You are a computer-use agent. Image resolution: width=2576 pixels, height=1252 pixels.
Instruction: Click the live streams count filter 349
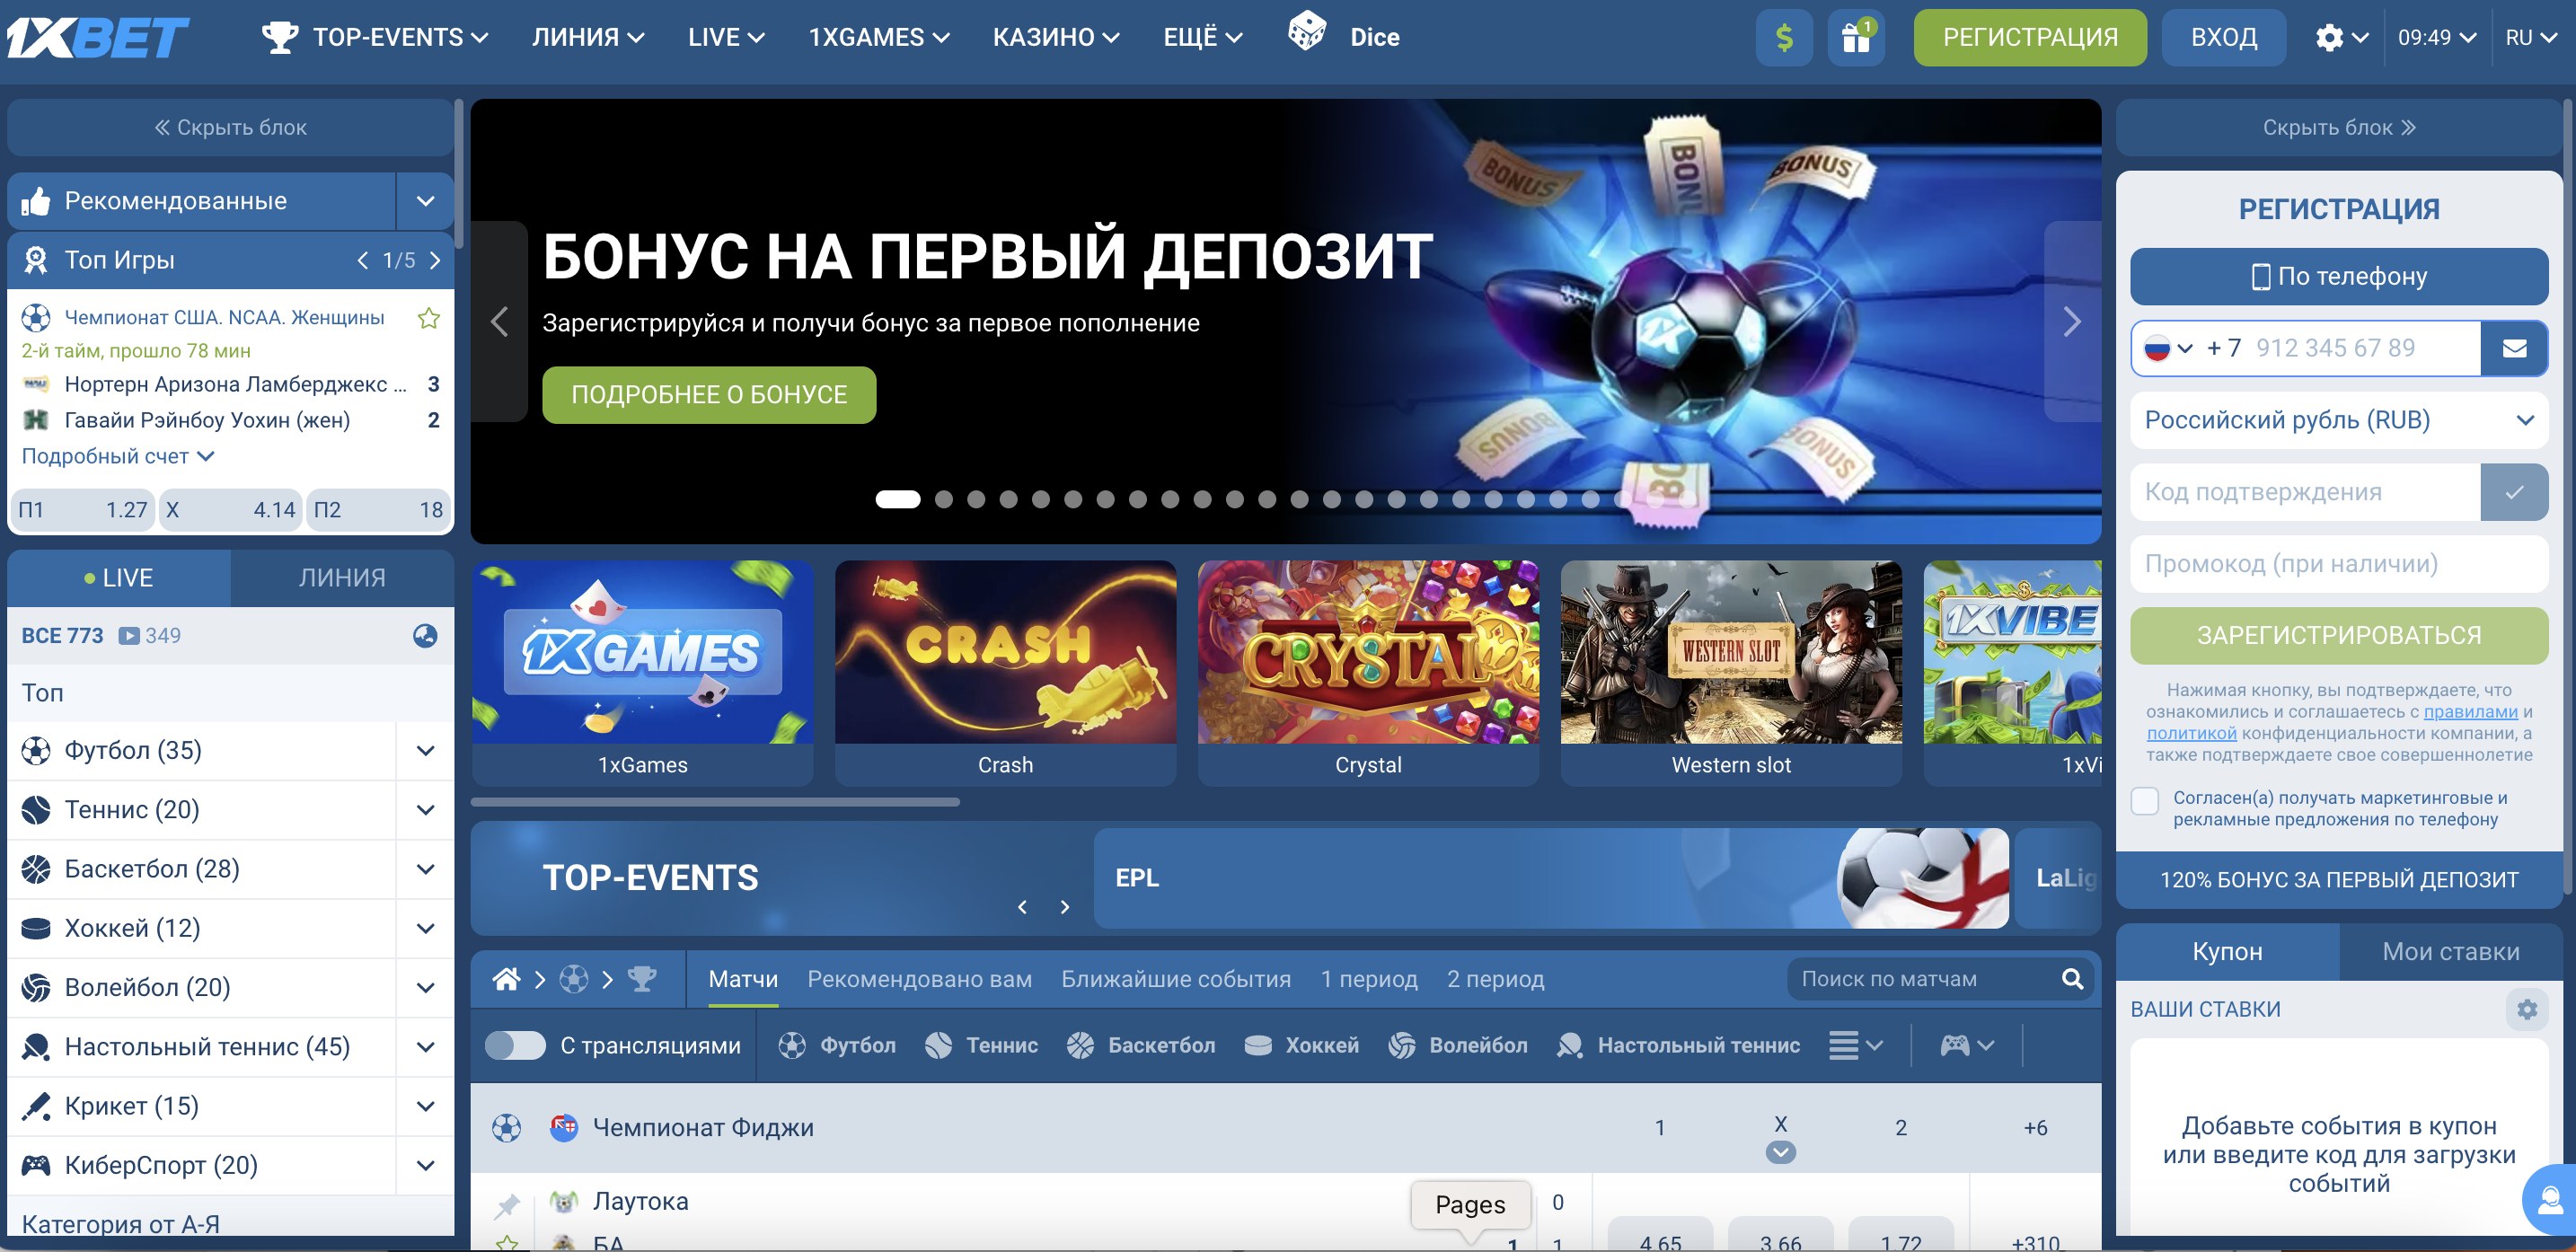click(150, 636)
